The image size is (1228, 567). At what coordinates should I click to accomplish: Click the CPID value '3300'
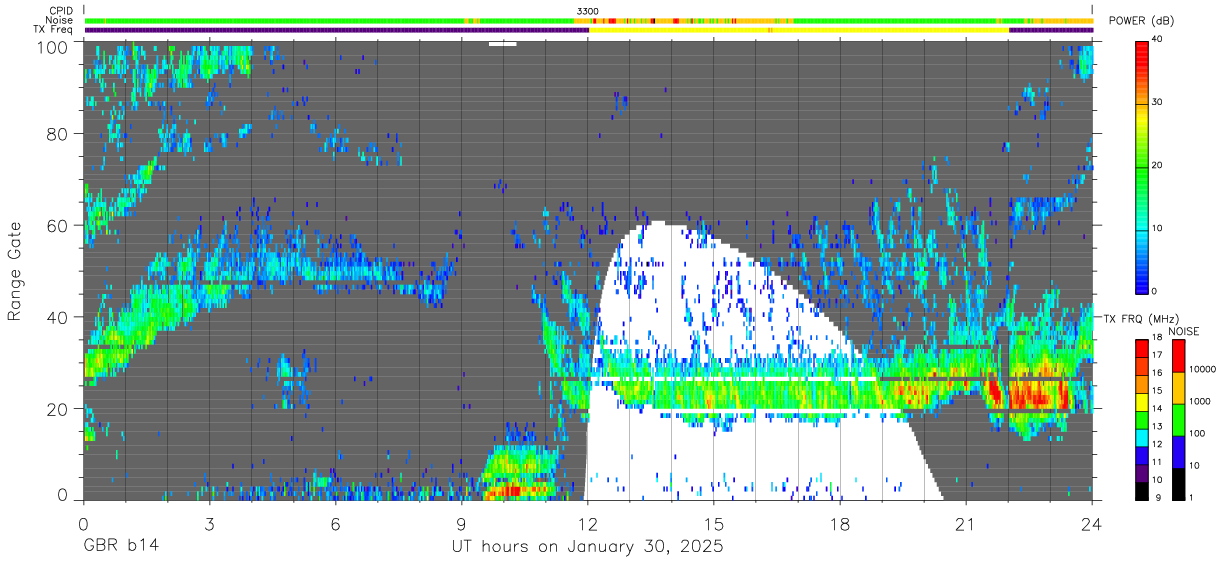(x=588, y=11)
